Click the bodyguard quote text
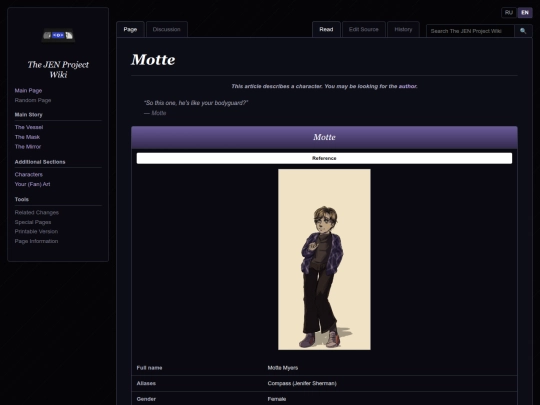 click(x=196, y=103)
